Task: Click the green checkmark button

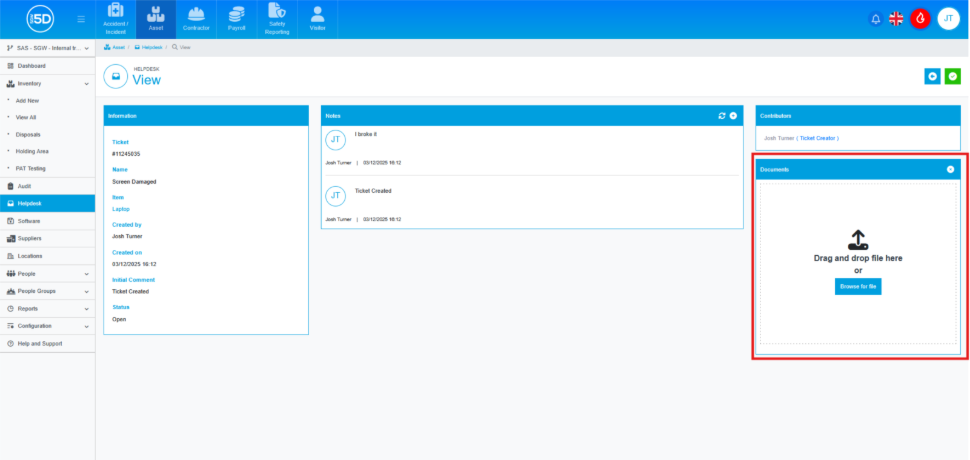Action: [953, 76]
